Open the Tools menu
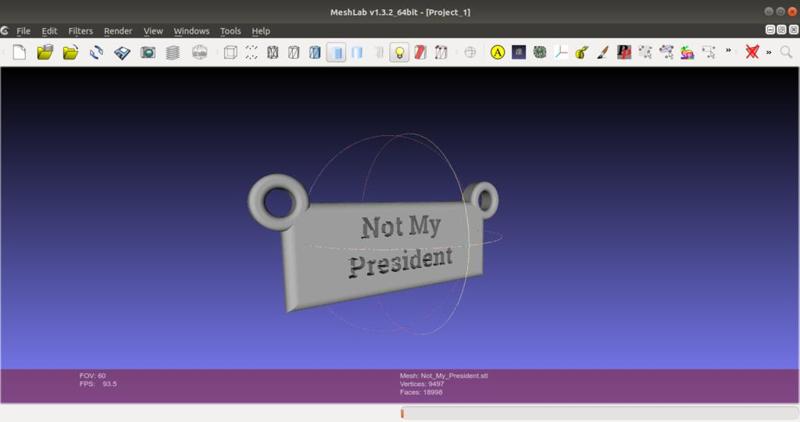Screen dimensions: 800x422 pyautogui.click(x=230, y=31)
